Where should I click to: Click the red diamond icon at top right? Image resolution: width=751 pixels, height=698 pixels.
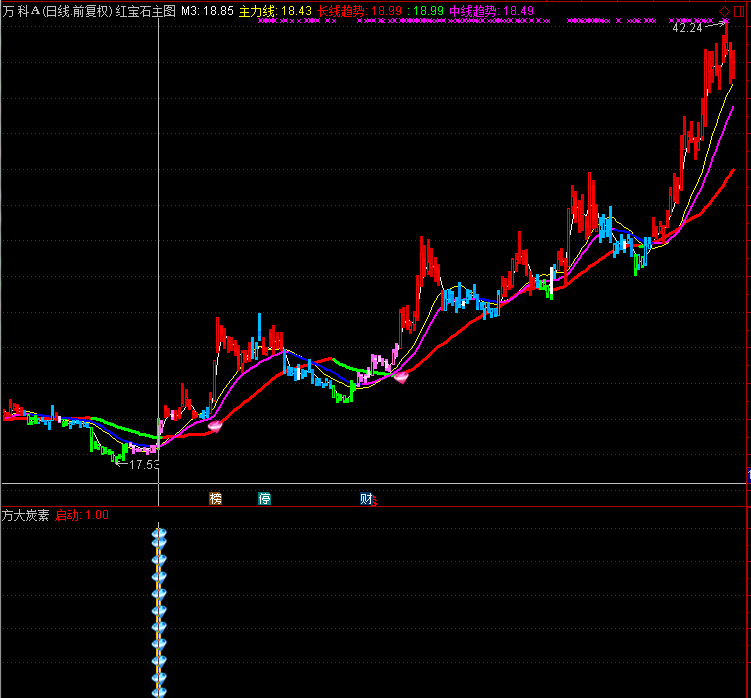(x=724, y=11)
